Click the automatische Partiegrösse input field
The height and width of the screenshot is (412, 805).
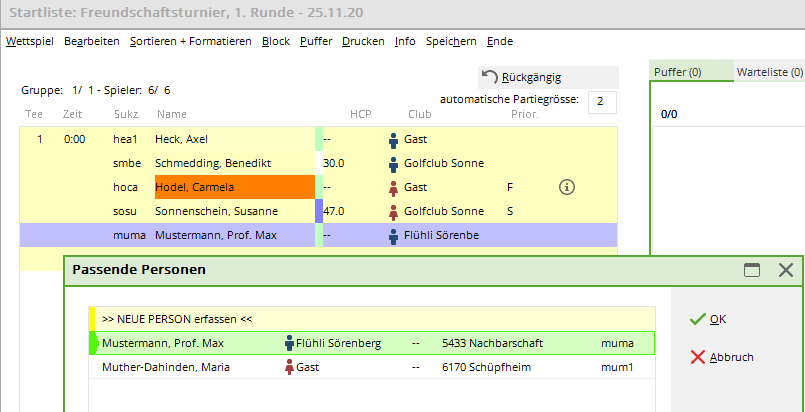(x=602, y=102)
